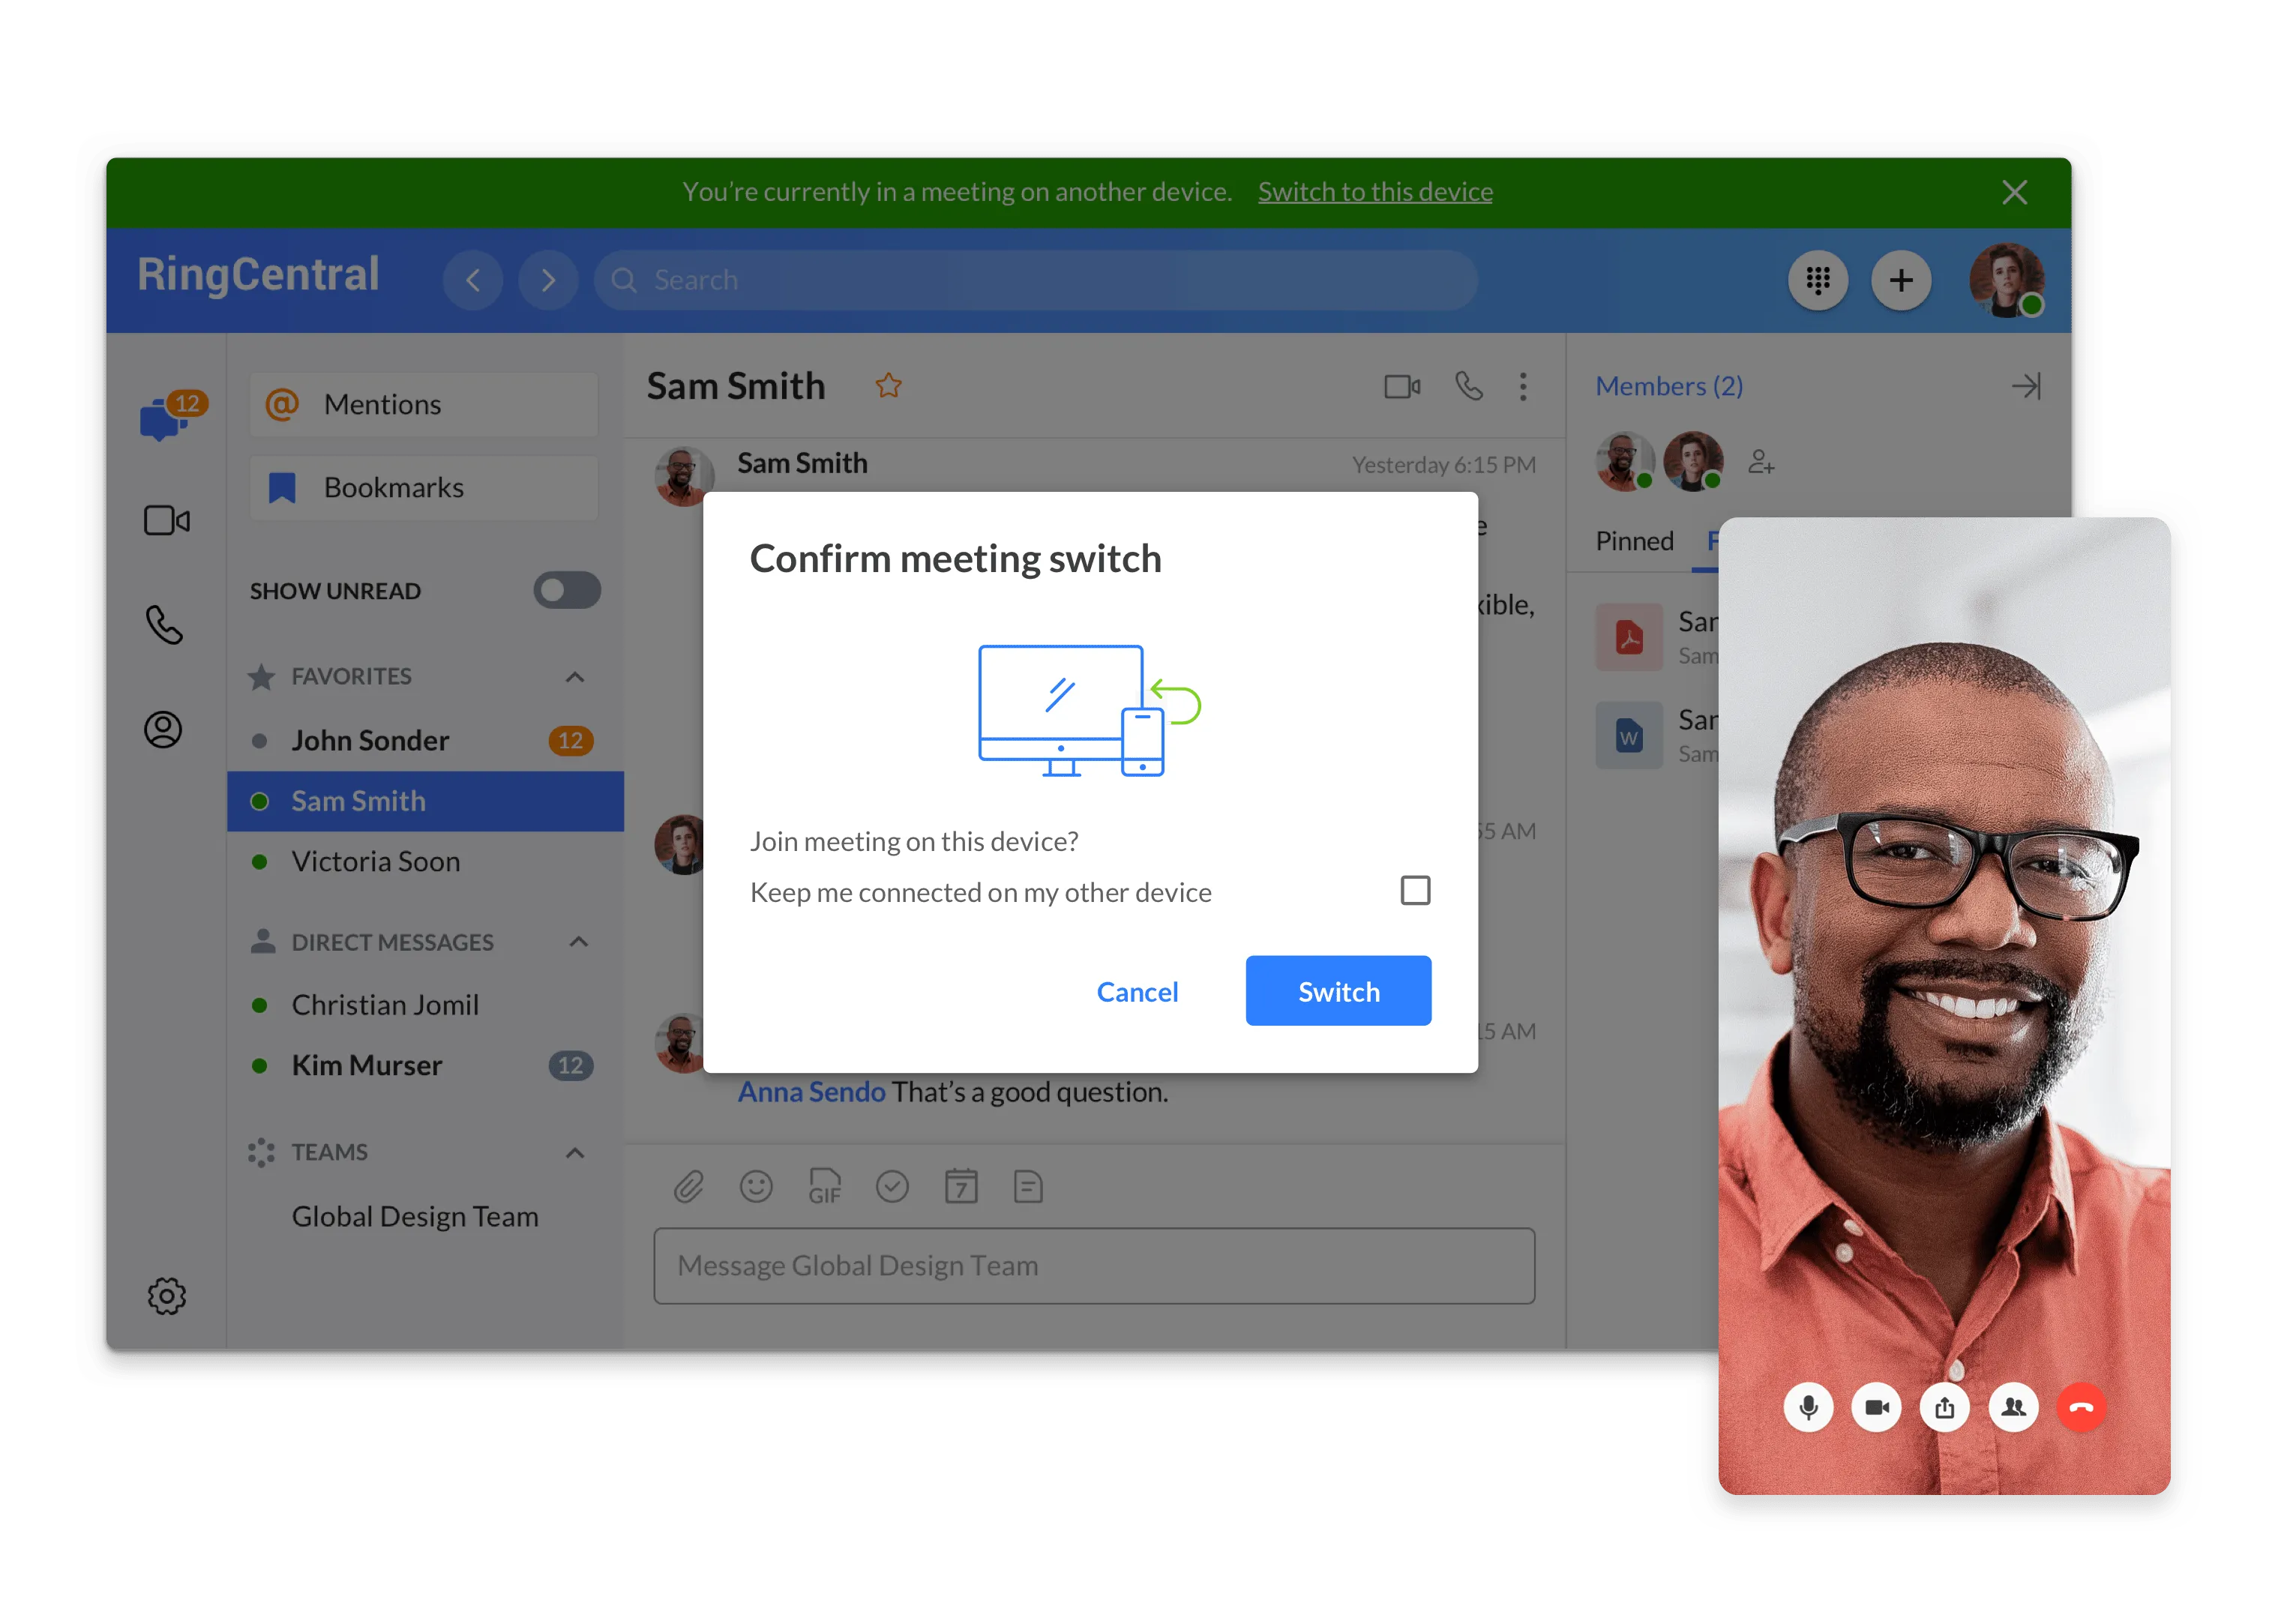Open the Phone section in left sidebar
The image size is (2296, 1606).
pyautogui.click(x=164, y=625)
